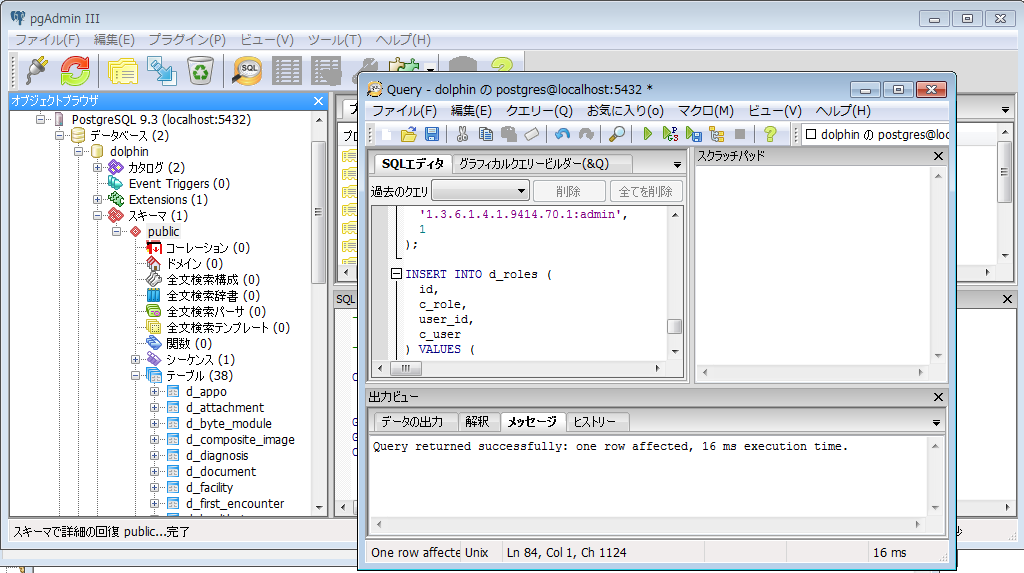Click the Connect (plug) icon in pgAdmin toolbar
This screenshot has height=573, width=1024.
[37, 71]
